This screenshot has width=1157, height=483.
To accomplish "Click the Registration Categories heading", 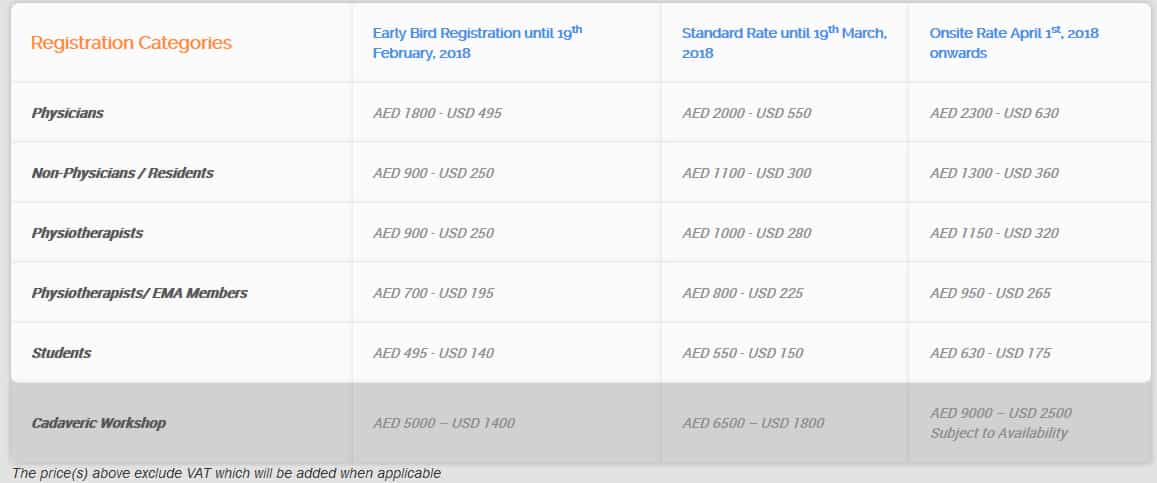I will click(x=131, y=43).
